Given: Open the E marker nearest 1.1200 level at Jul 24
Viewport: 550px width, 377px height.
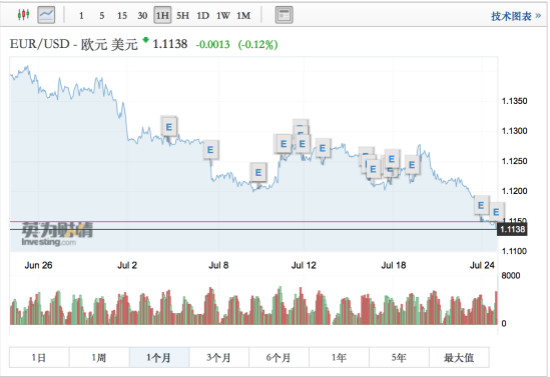Looking at the screenshot, I should coord(481,205).
